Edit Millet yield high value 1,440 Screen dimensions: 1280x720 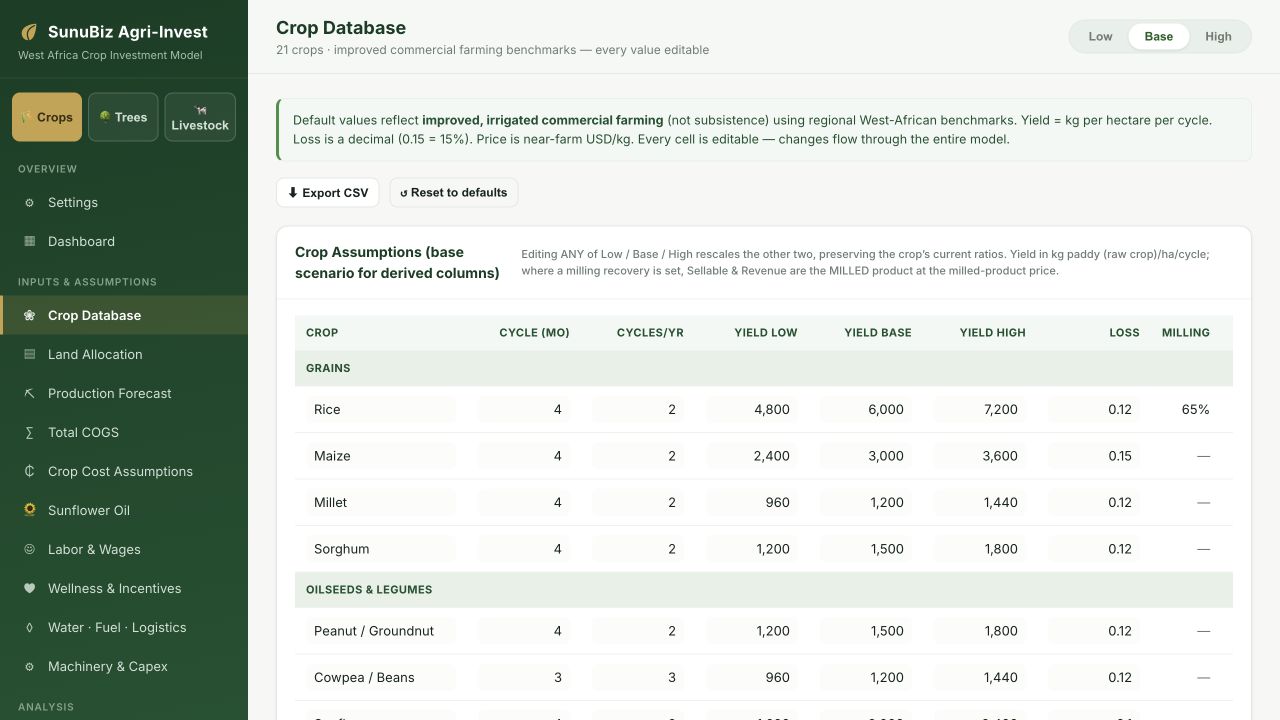pyautogui.click(x=980, y=503)
